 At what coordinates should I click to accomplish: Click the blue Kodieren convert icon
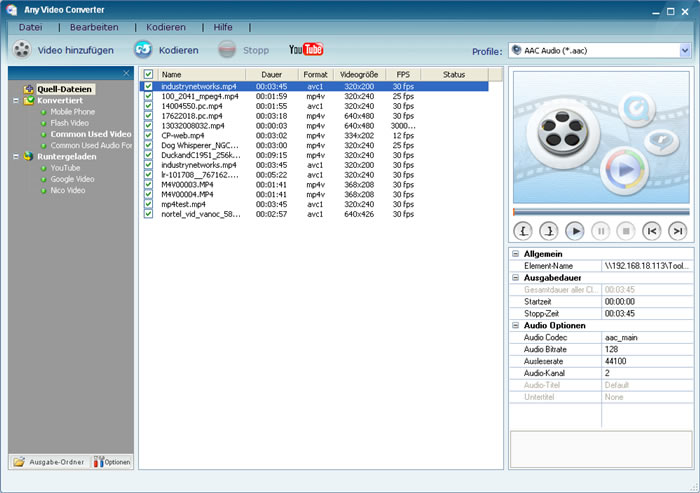pyautogui.click(x=143, y=50)
